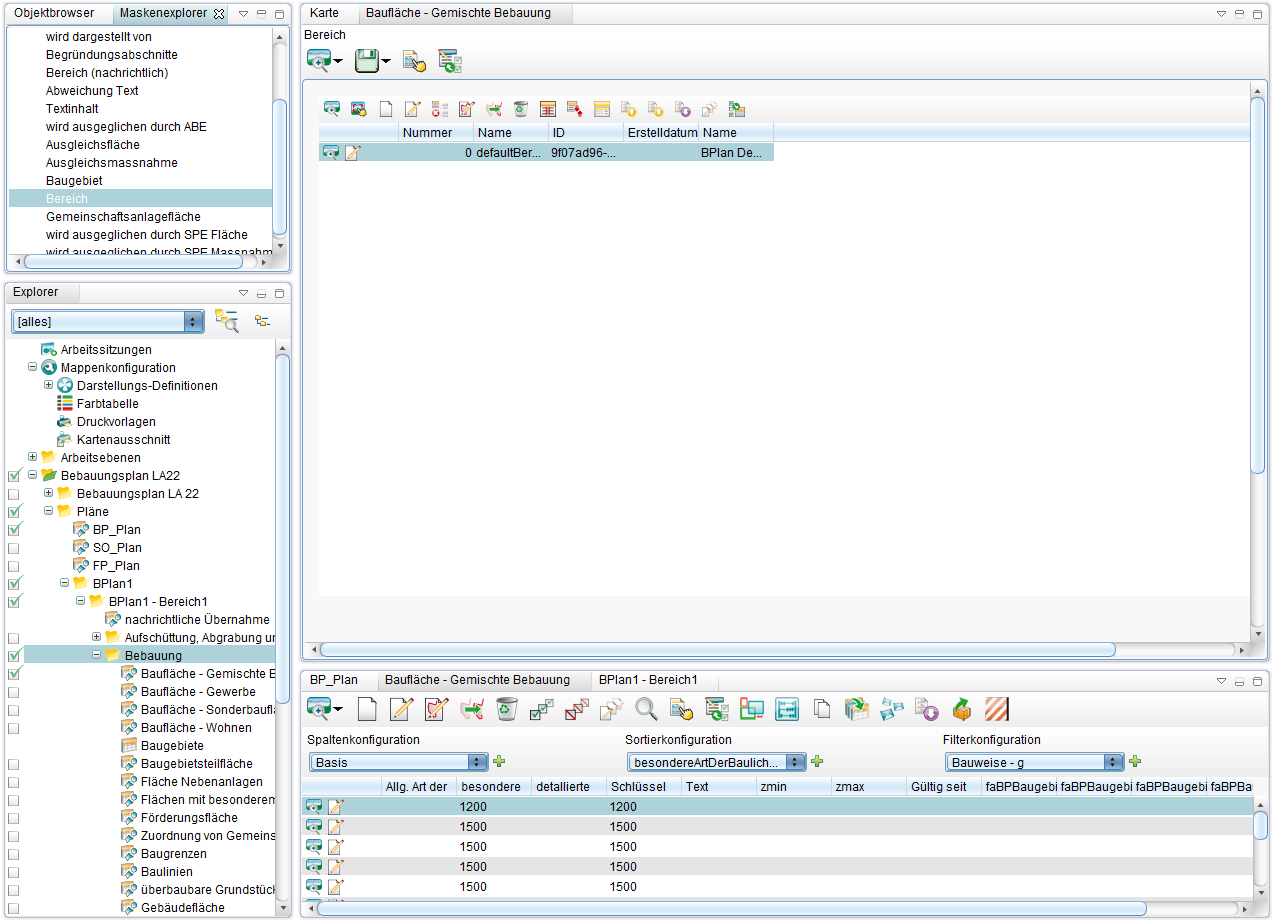Click the green plus next to Spaltenkonfiguration

(x=499, y=762)
